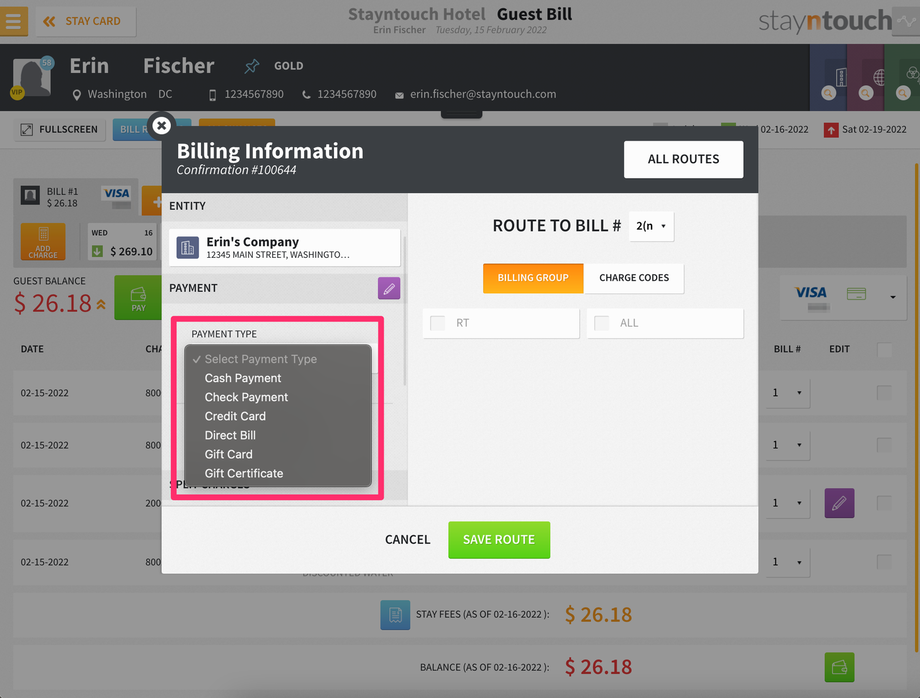Image resolution: width=920 pixels, height=698 pixels.
Task: Close the Billing Information dialog
Action: (x=161, y=125)
